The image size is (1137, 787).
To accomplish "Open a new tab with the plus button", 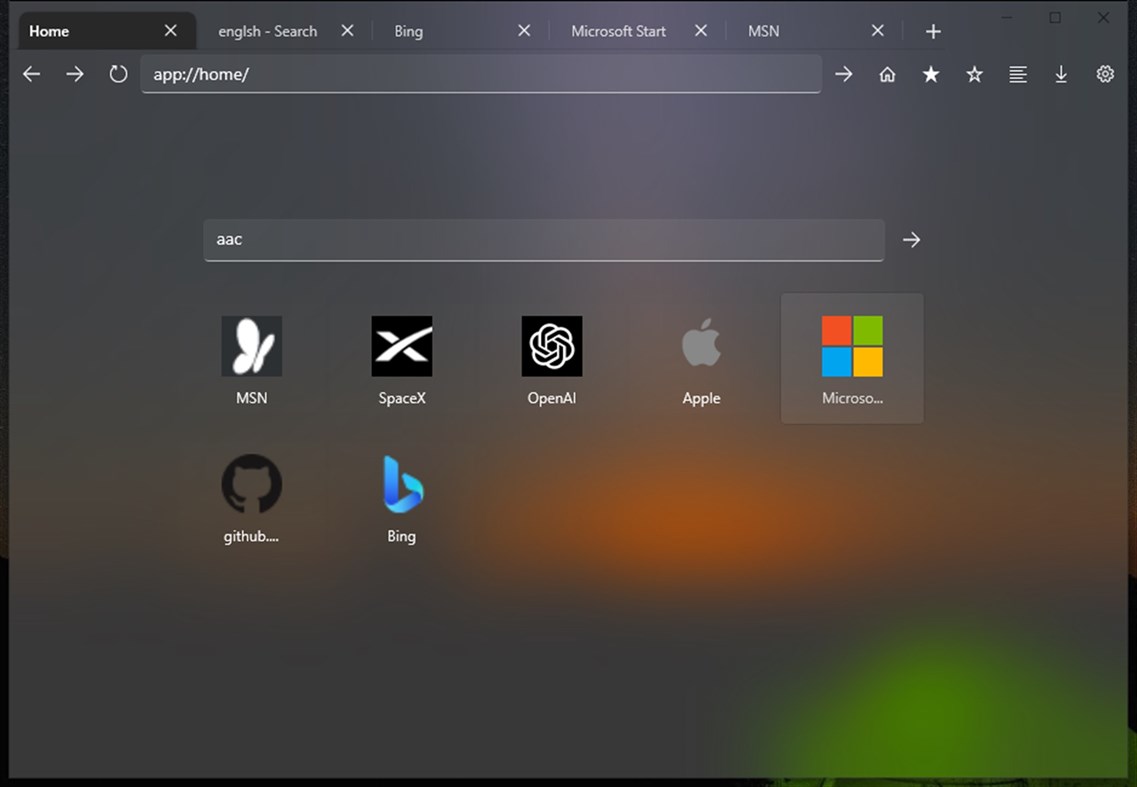I will point(932,30).
